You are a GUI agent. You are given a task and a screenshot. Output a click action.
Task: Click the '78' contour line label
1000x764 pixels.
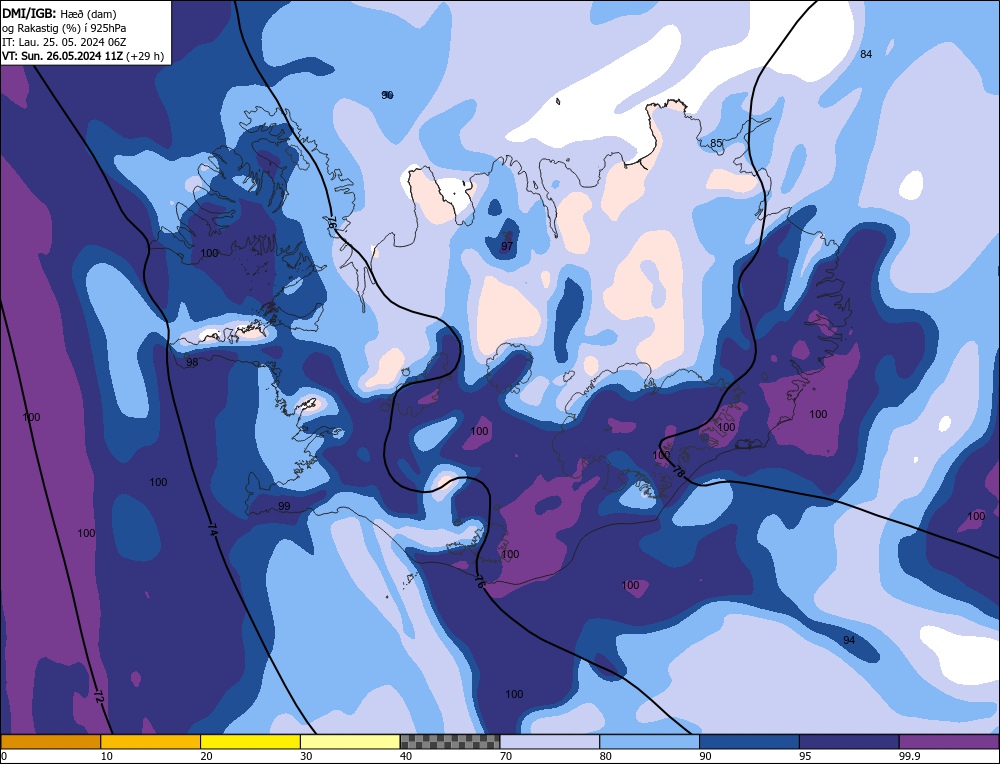(679, 473)
